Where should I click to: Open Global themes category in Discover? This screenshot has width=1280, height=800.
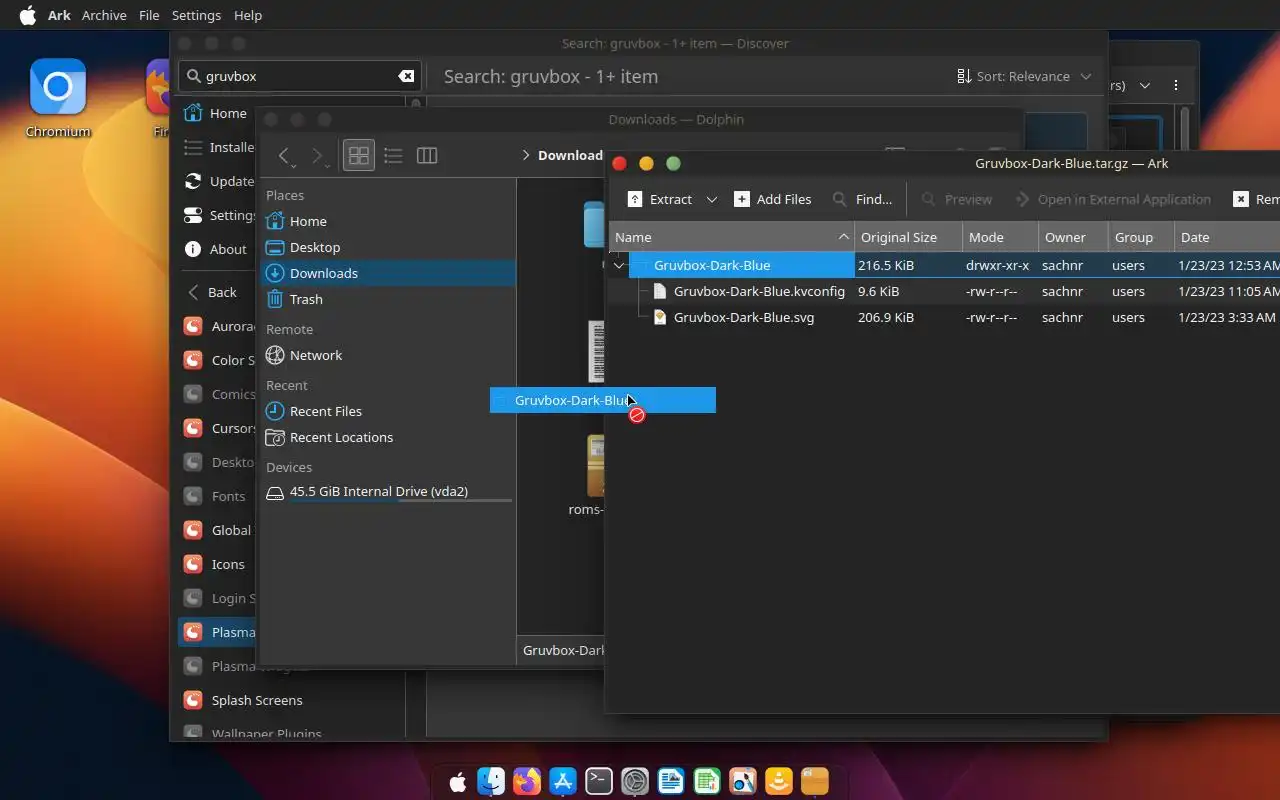[x=218, y=530]
